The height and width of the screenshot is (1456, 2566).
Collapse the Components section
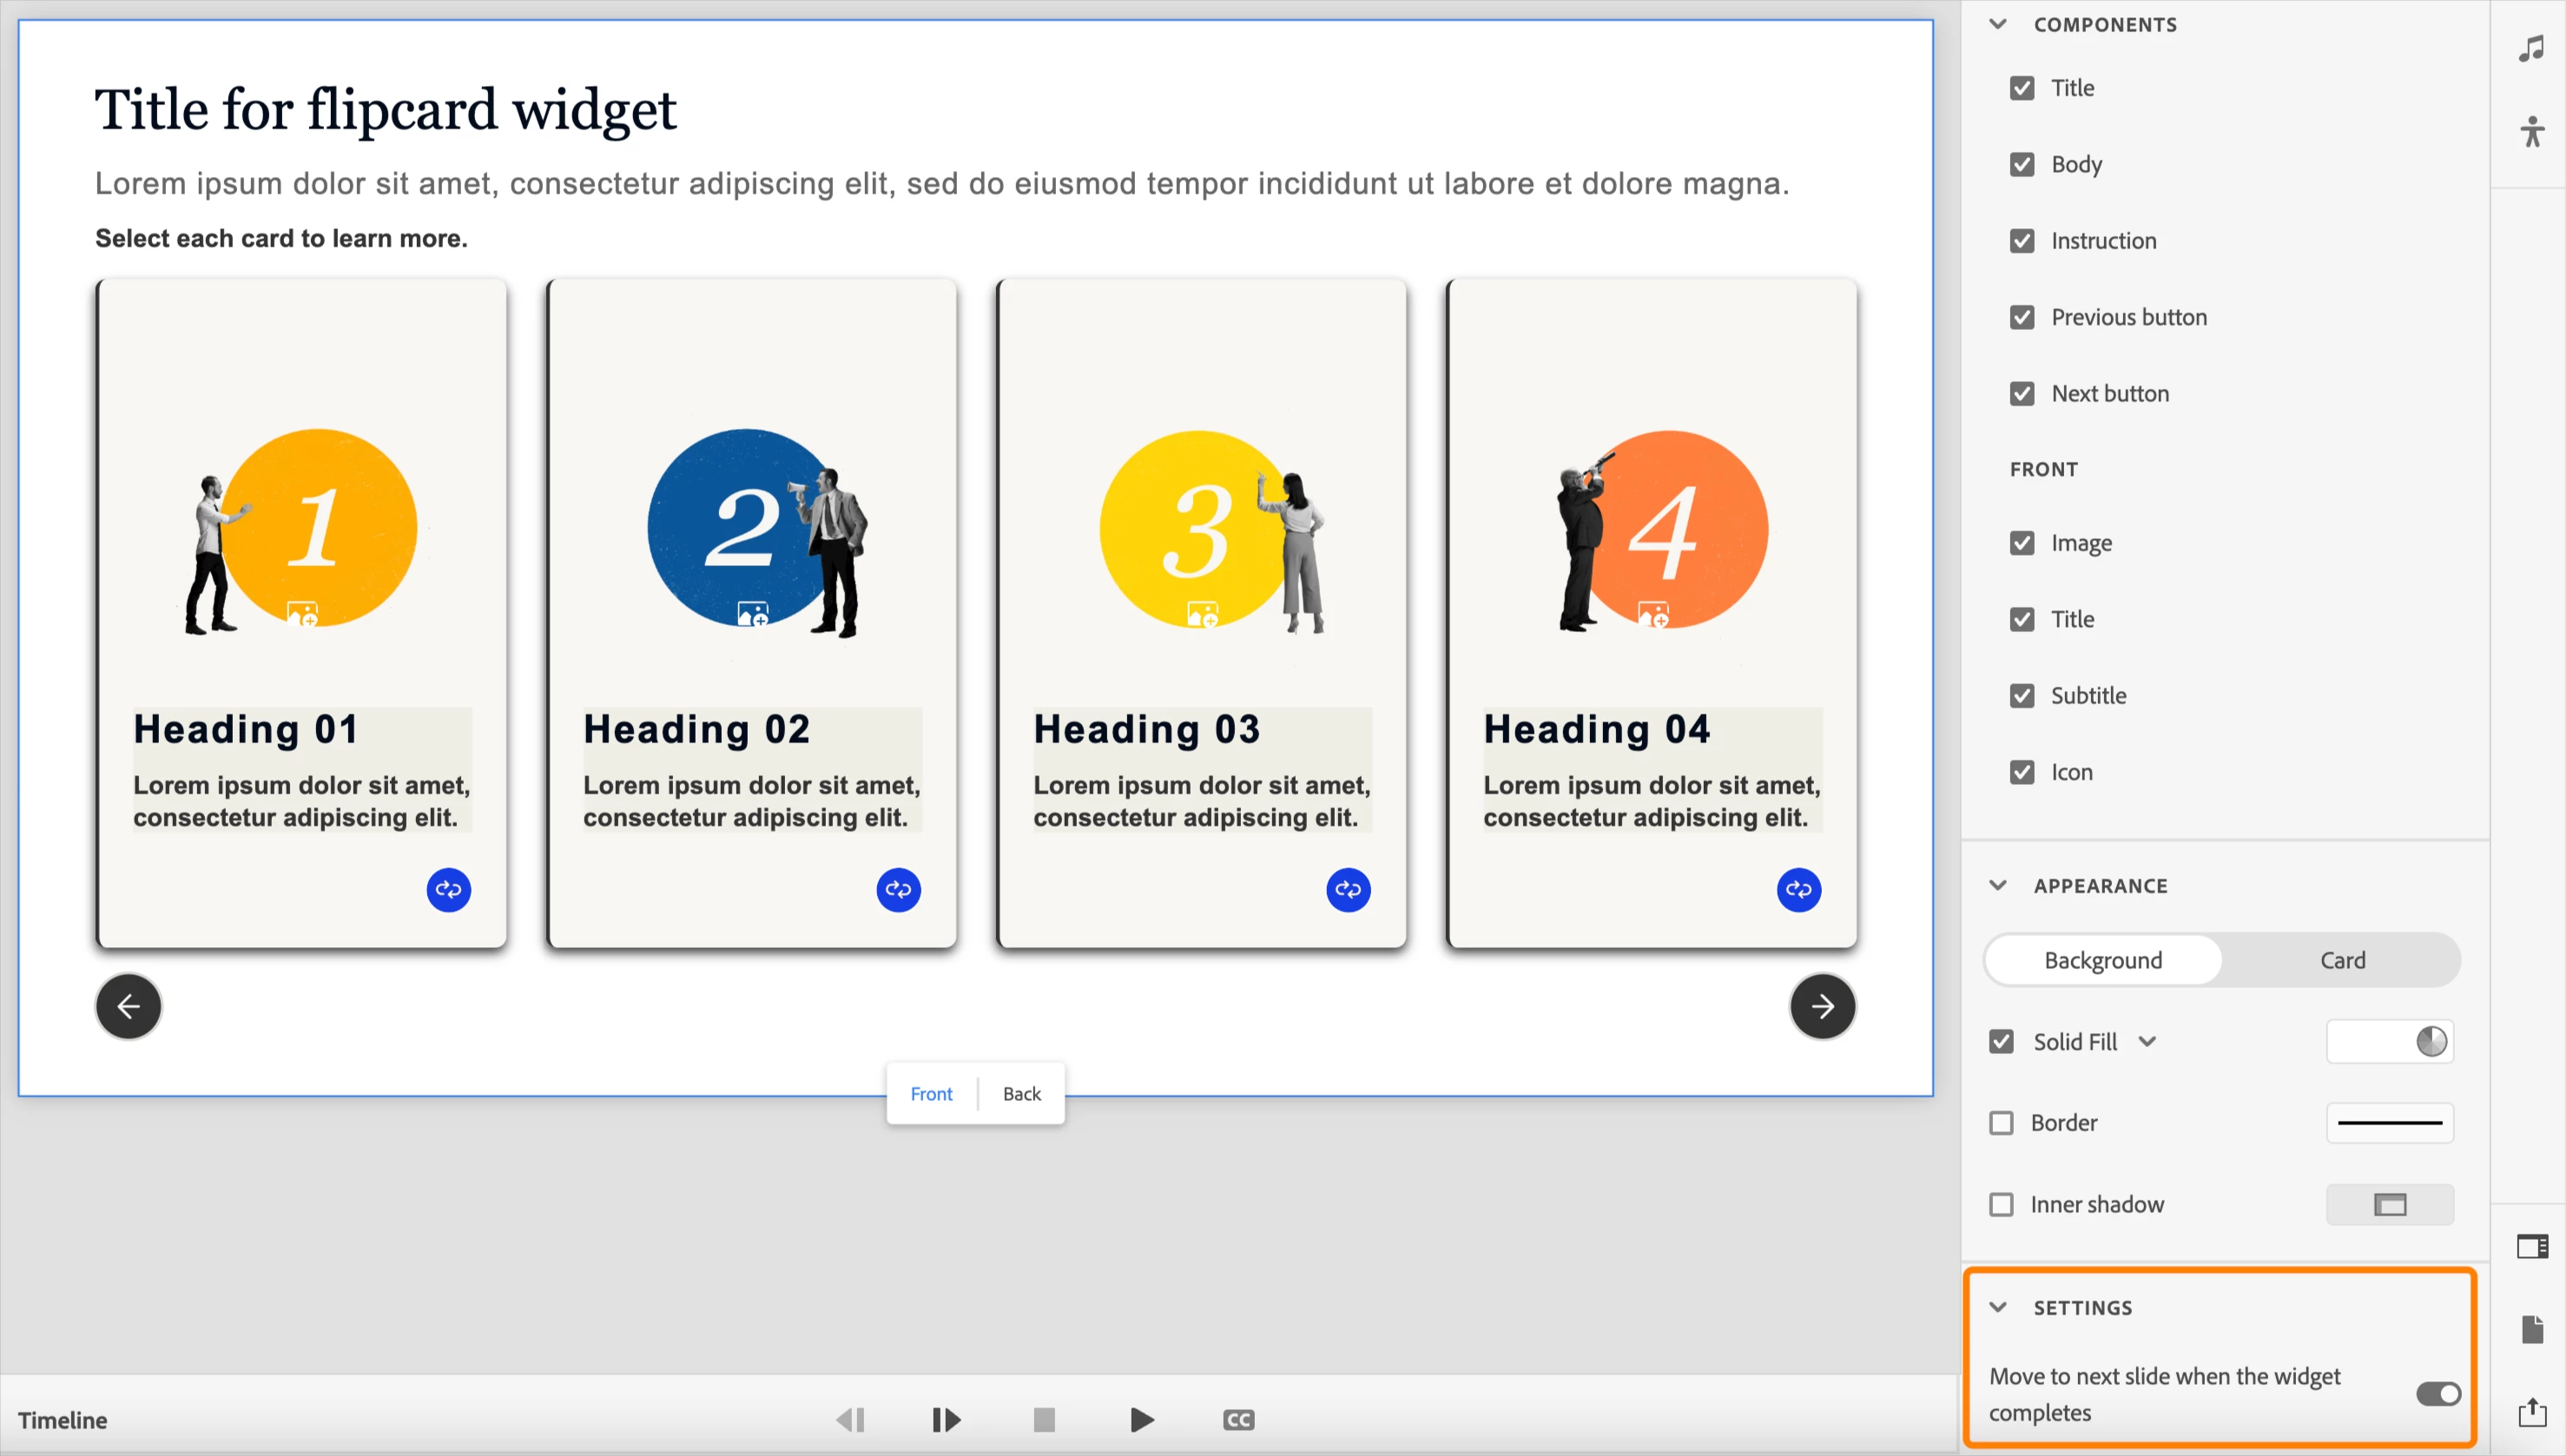click(1997, 24)
